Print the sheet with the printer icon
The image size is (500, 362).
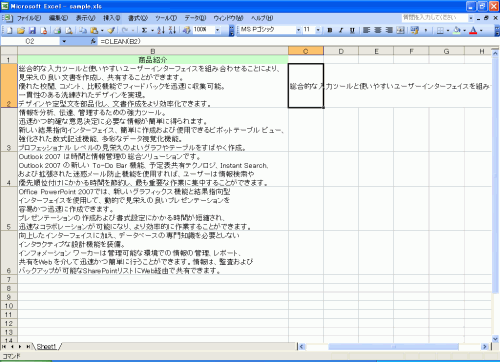57,30
